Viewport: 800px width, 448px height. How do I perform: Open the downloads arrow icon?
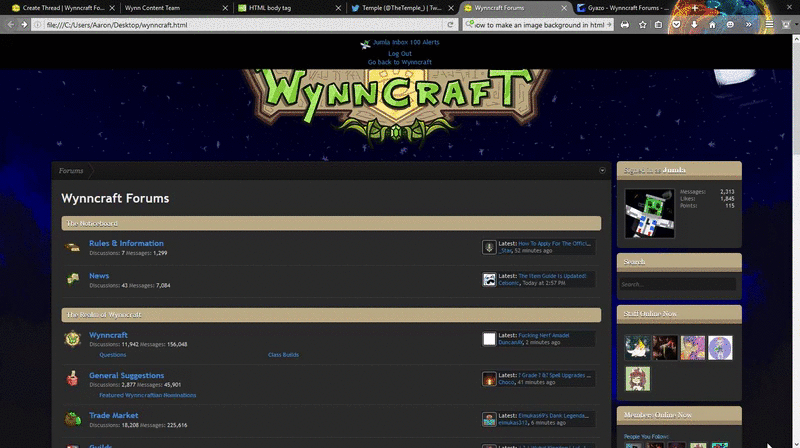tap(694, 24)
